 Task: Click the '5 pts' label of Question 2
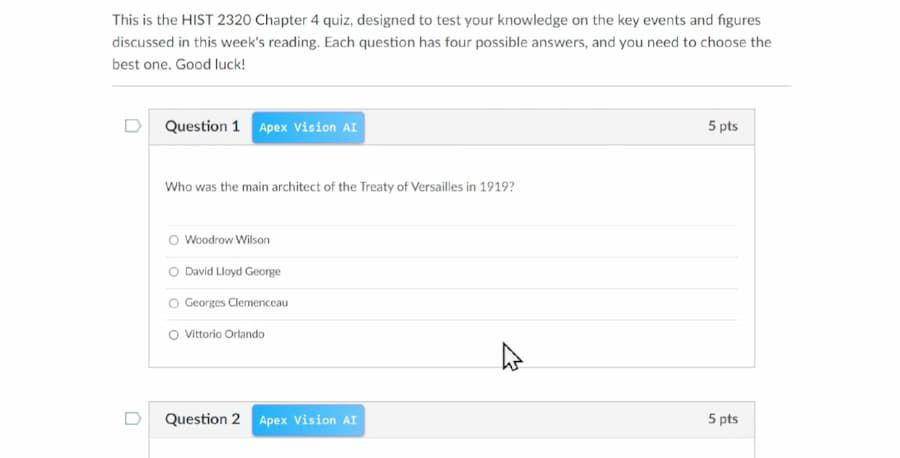point(723,419)
